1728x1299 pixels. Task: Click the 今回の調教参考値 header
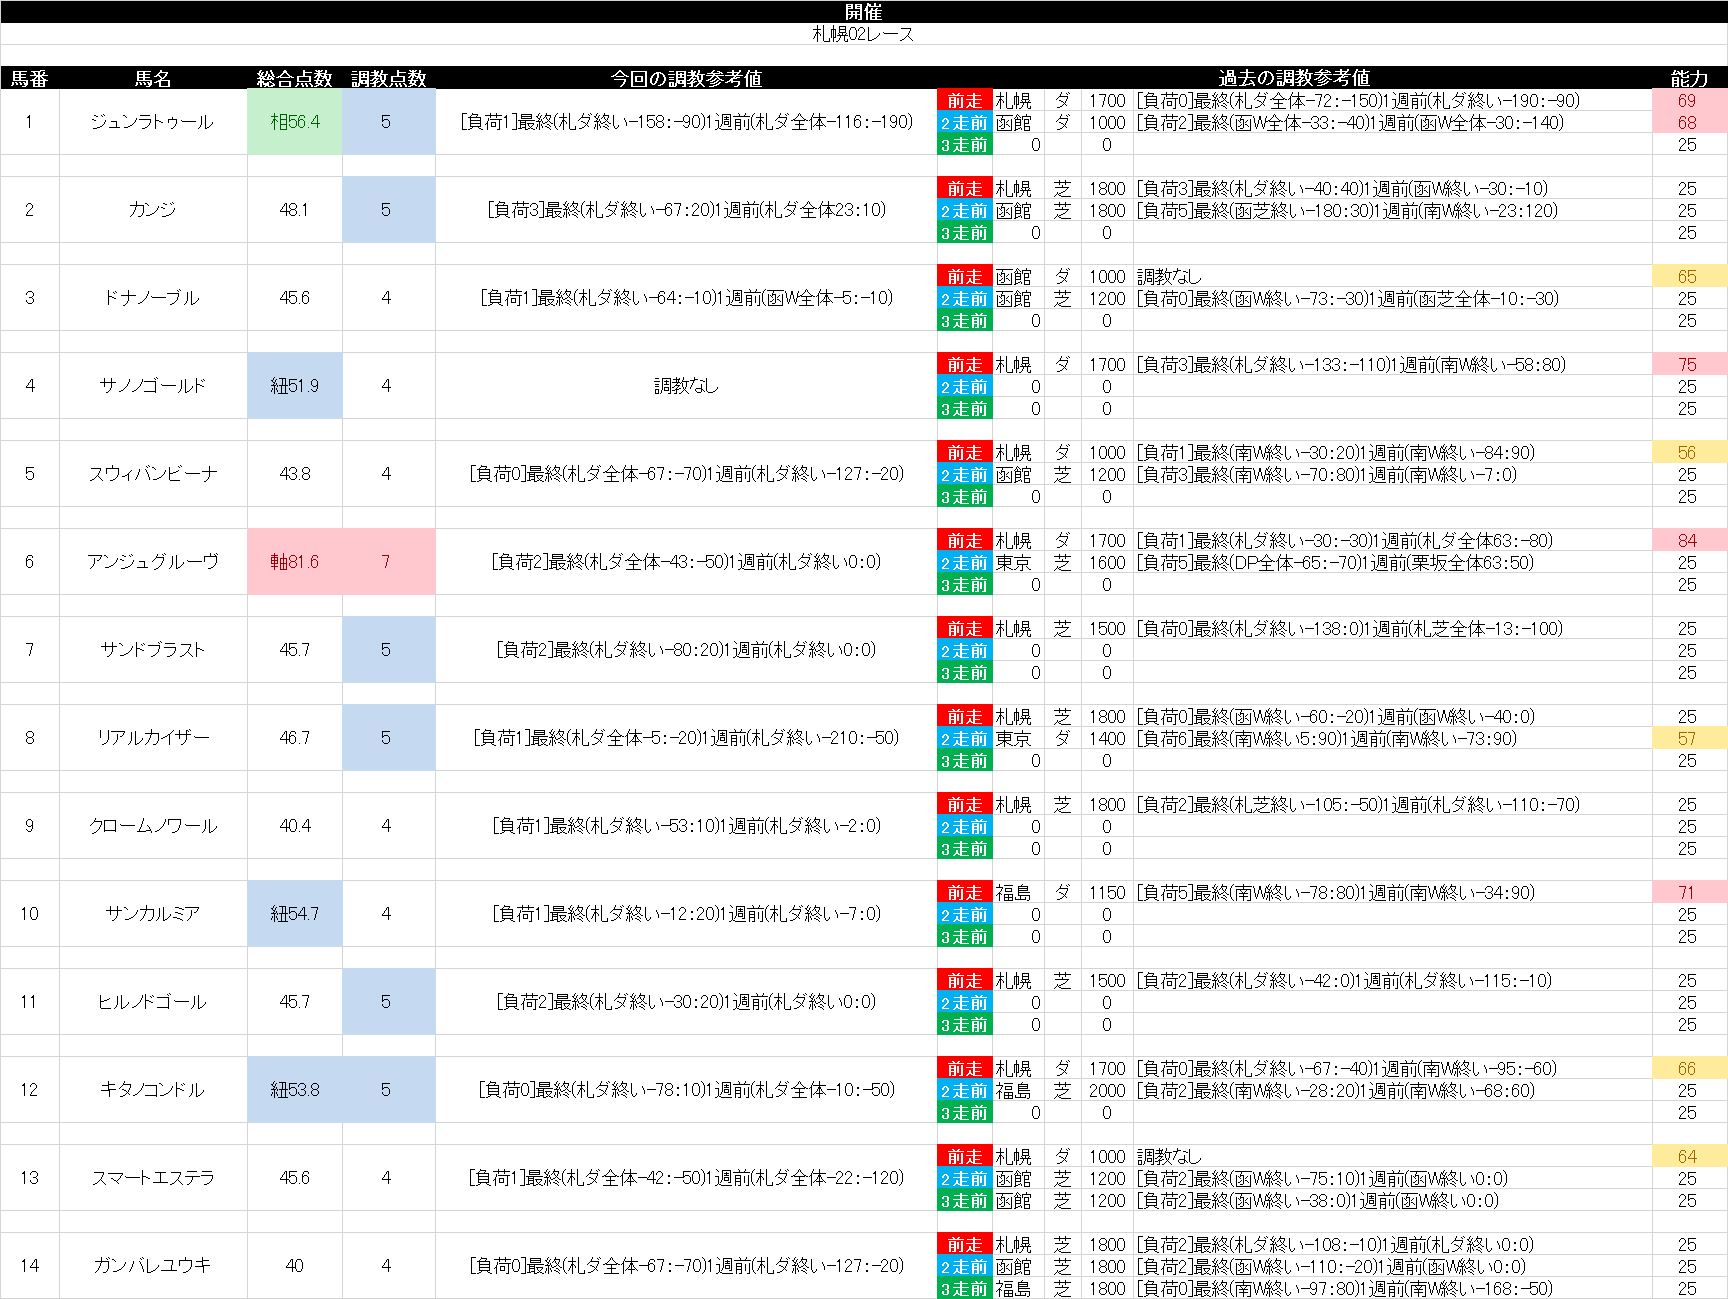(x=686, y=78)
